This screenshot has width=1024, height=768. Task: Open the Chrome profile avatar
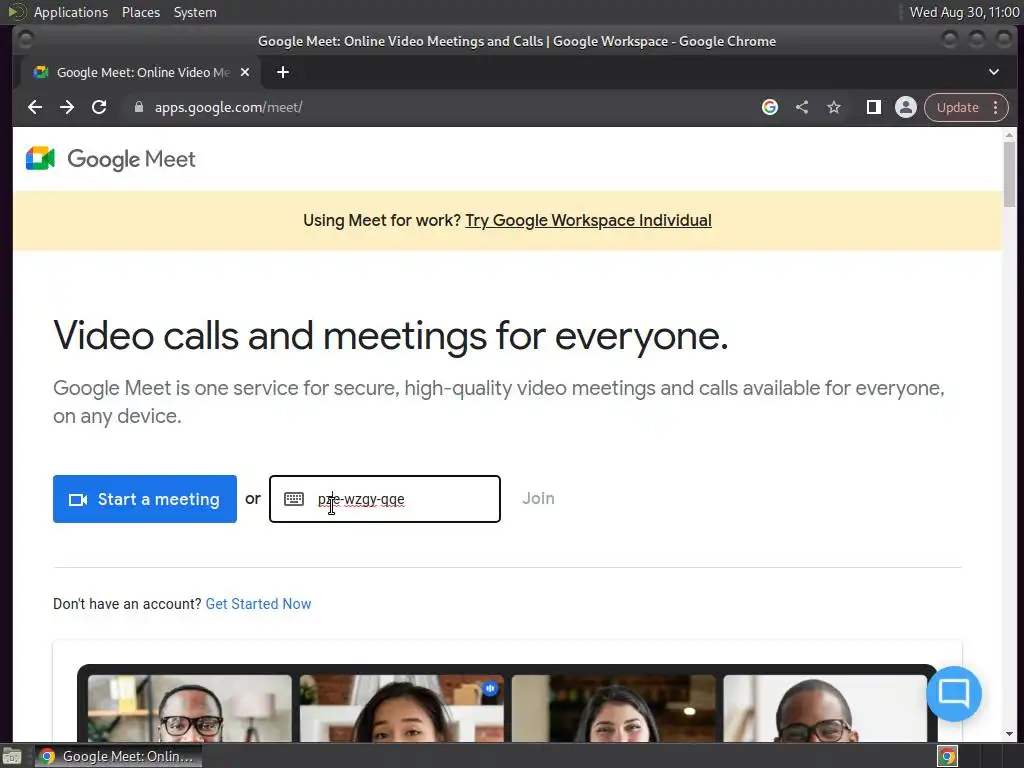point(906,107)
